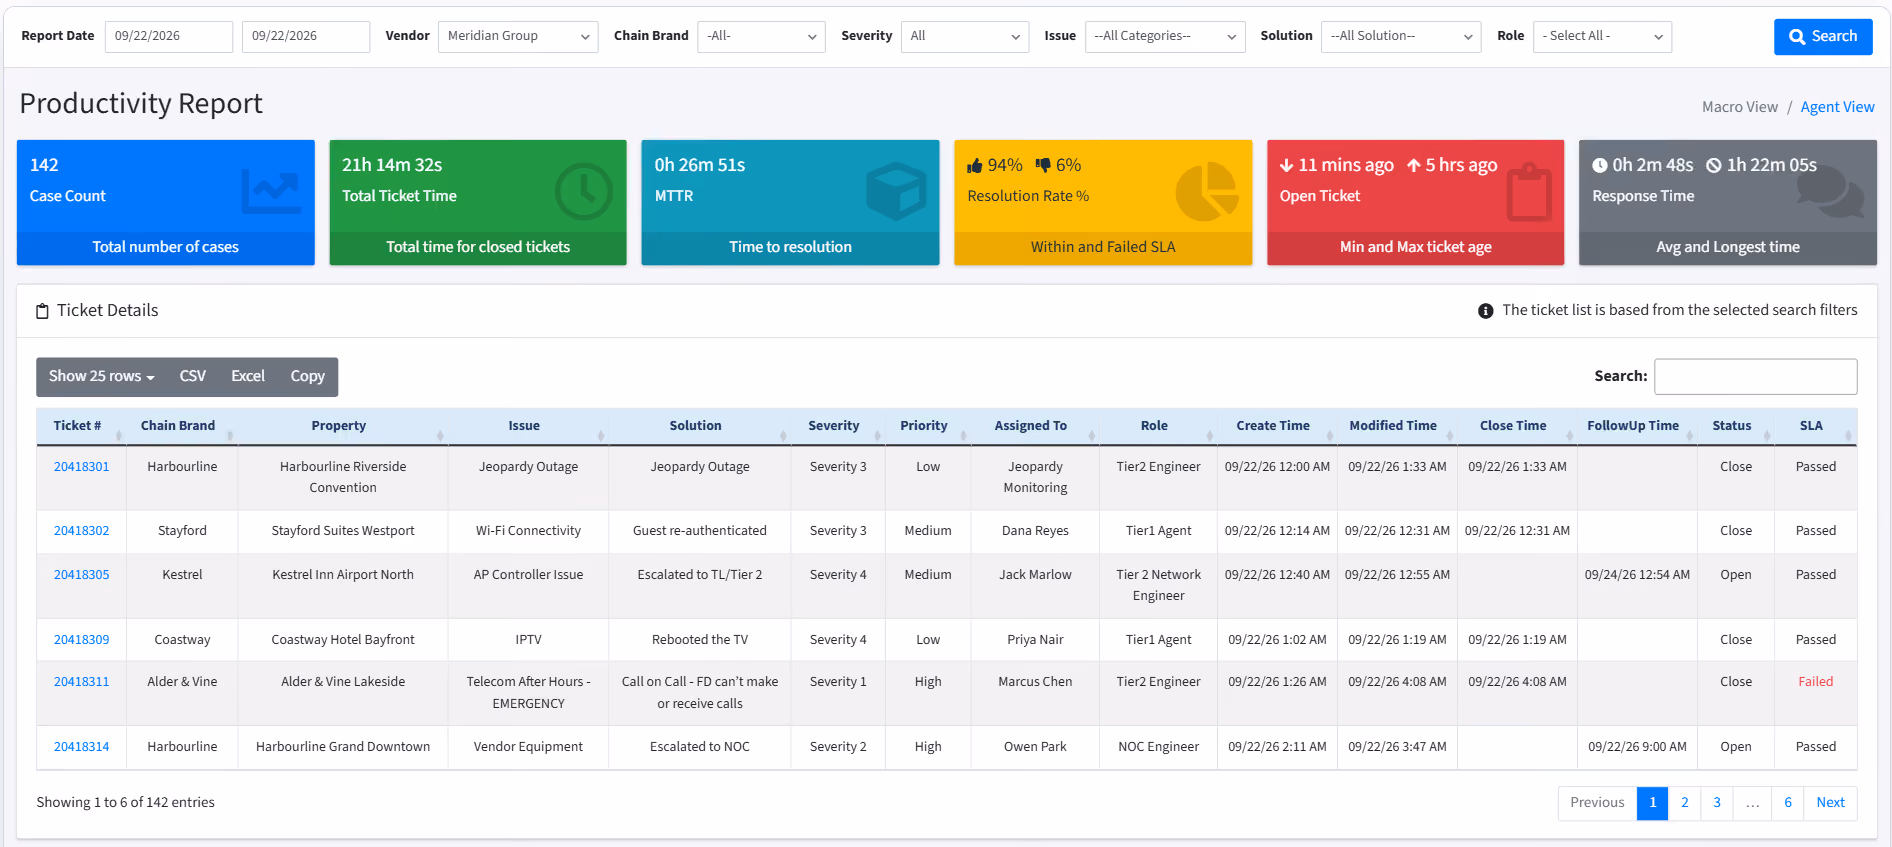Export the ticket table as CSV
Viewport: 1892px width, 847px height.
[x=192, y=377]
